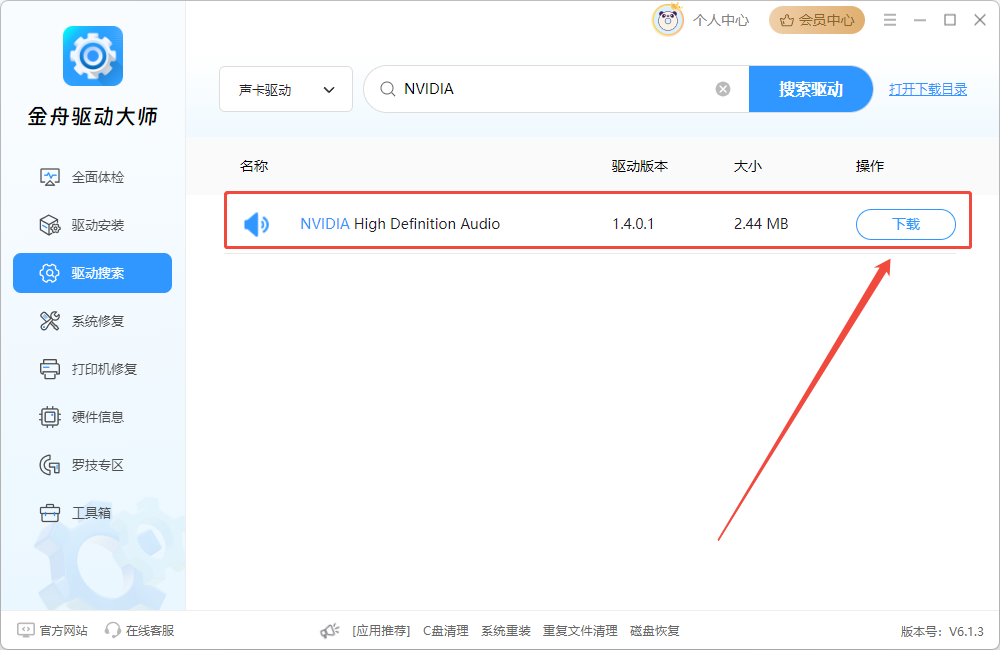Image resolution: width=1000 pixels, height=650 pixels.
Task: Click the 搜索驱动 button
Action: click(811, 89)
